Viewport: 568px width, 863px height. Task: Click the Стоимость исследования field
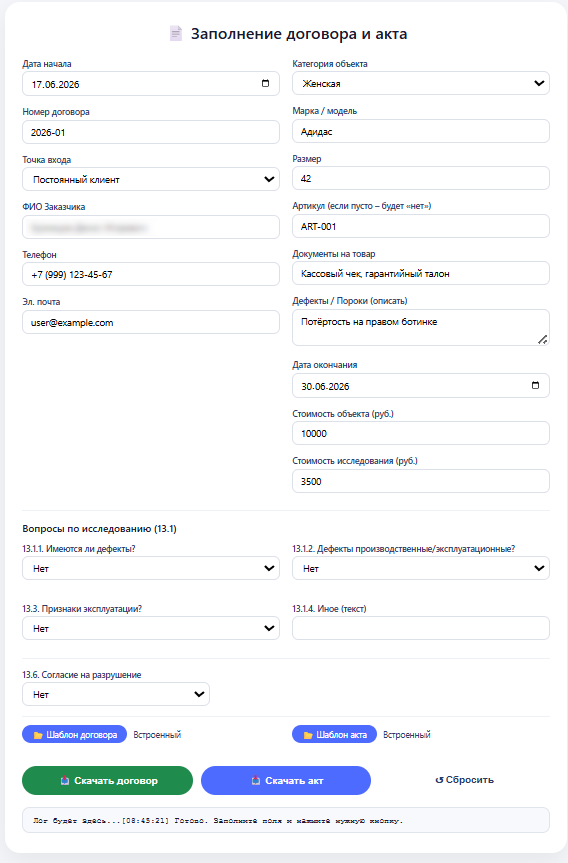coord(421,481)
